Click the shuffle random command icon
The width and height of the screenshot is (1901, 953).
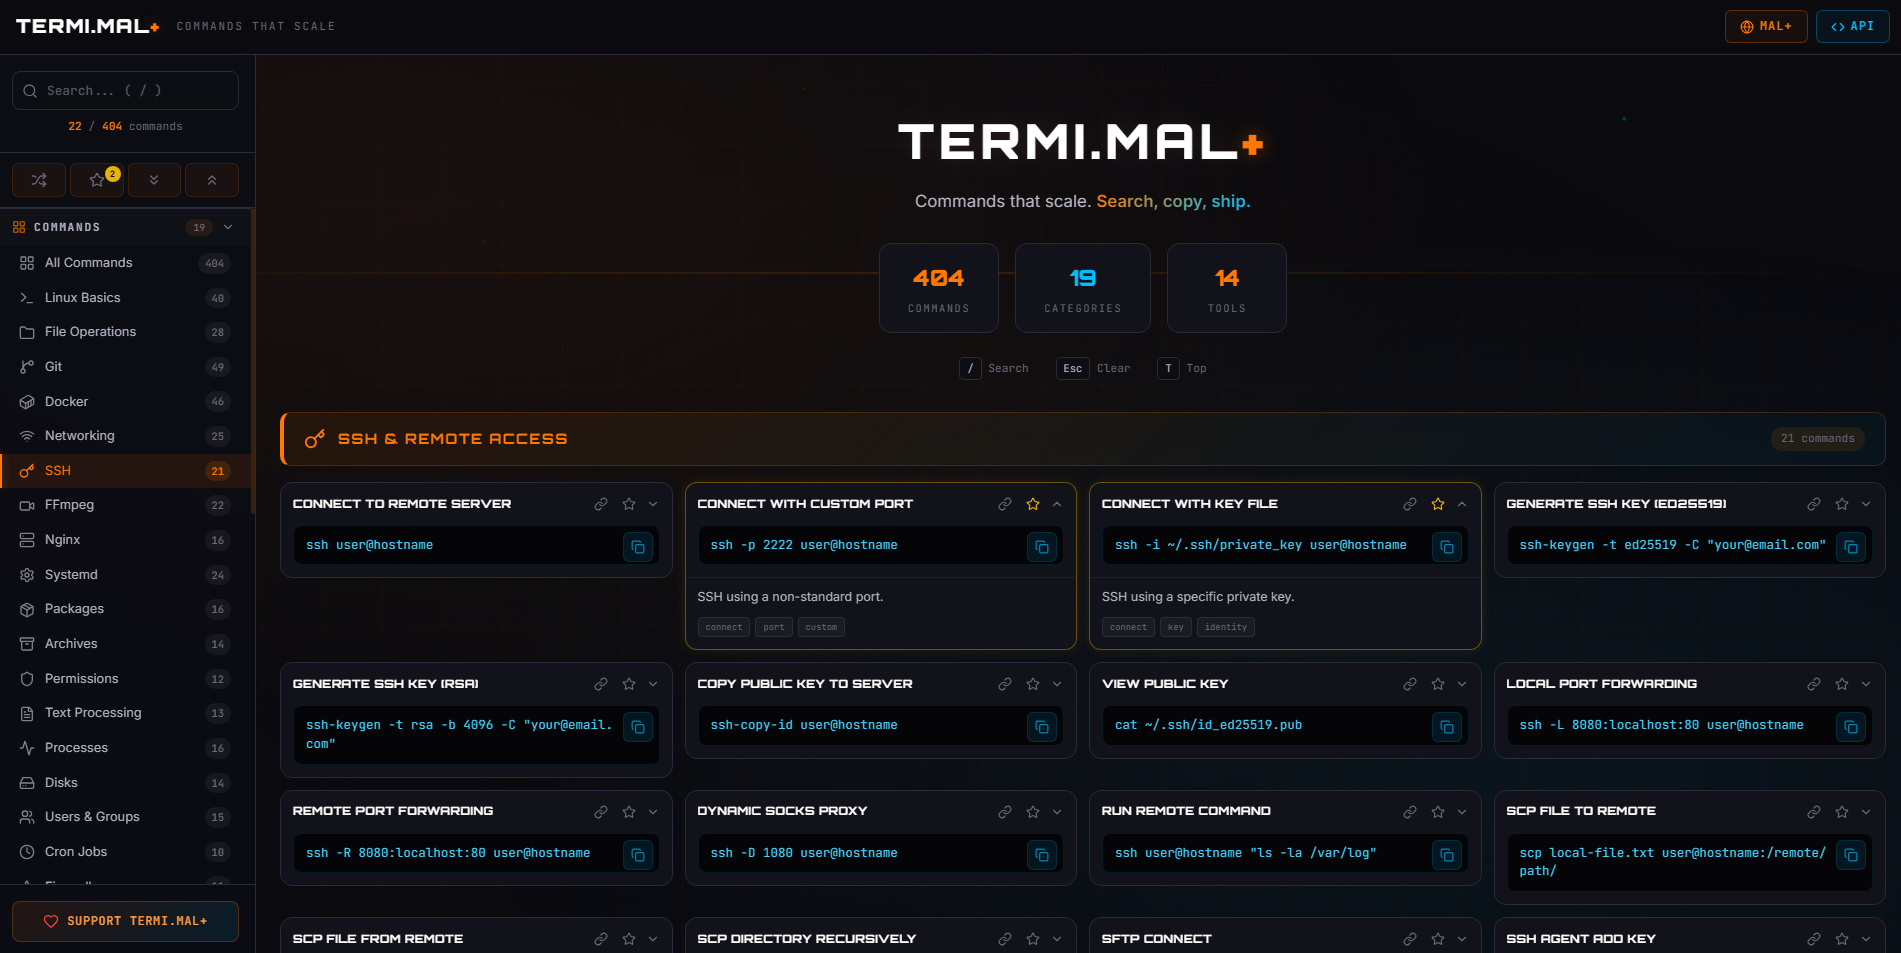(x=39, y=180)
